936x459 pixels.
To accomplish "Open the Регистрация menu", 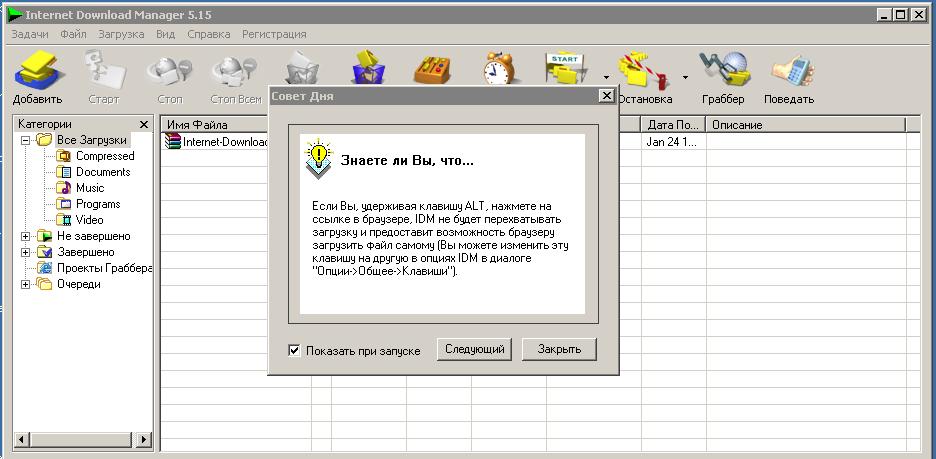I will point(274,34).
